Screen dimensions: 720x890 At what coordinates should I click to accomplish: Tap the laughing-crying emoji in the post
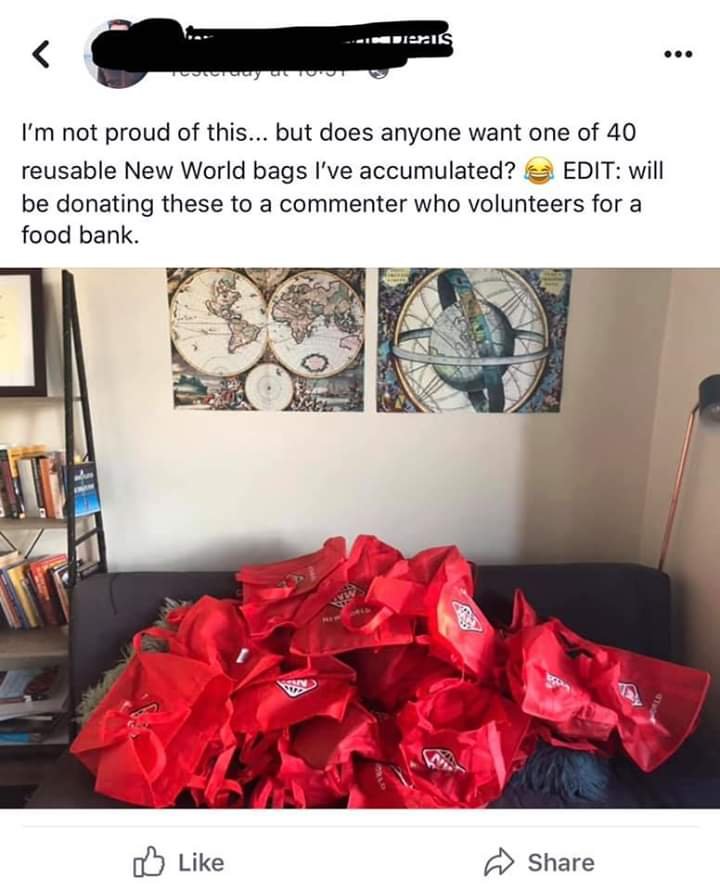coord(539,171)
